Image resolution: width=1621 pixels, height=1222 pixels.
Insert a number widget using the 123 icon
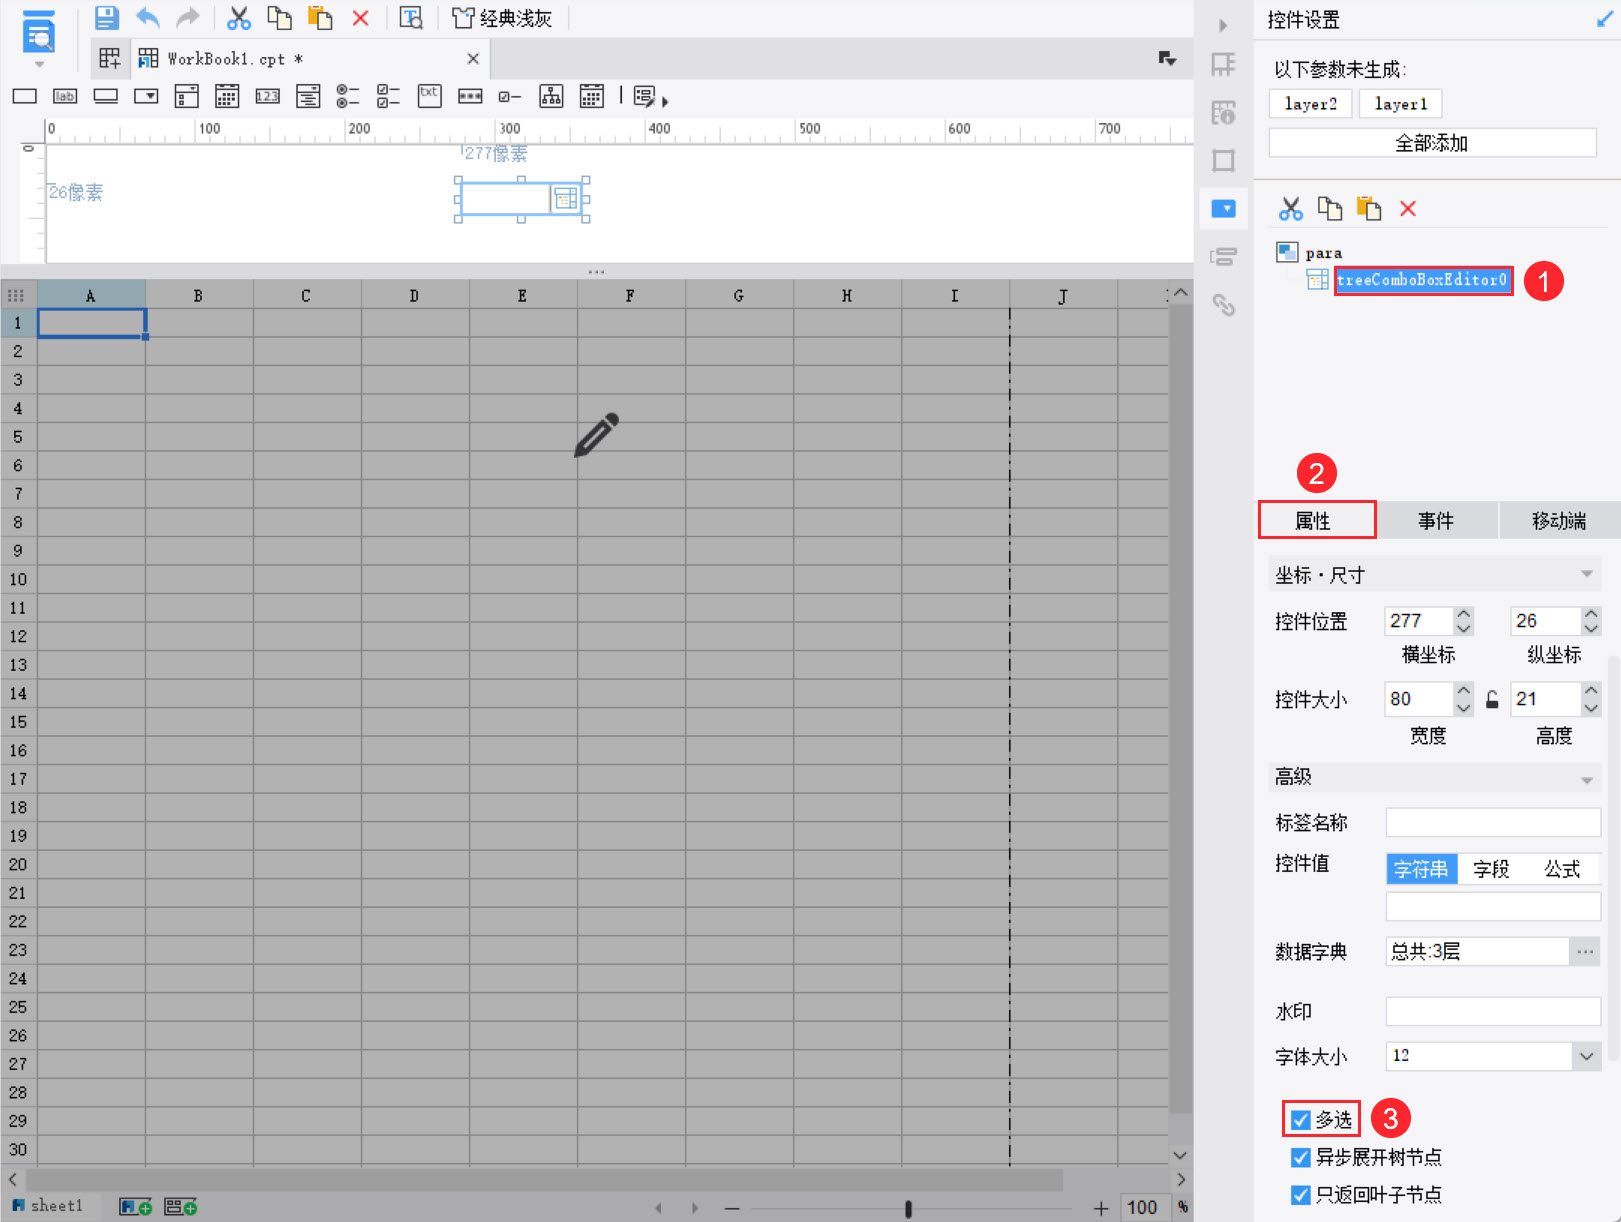tap(267, 97)
